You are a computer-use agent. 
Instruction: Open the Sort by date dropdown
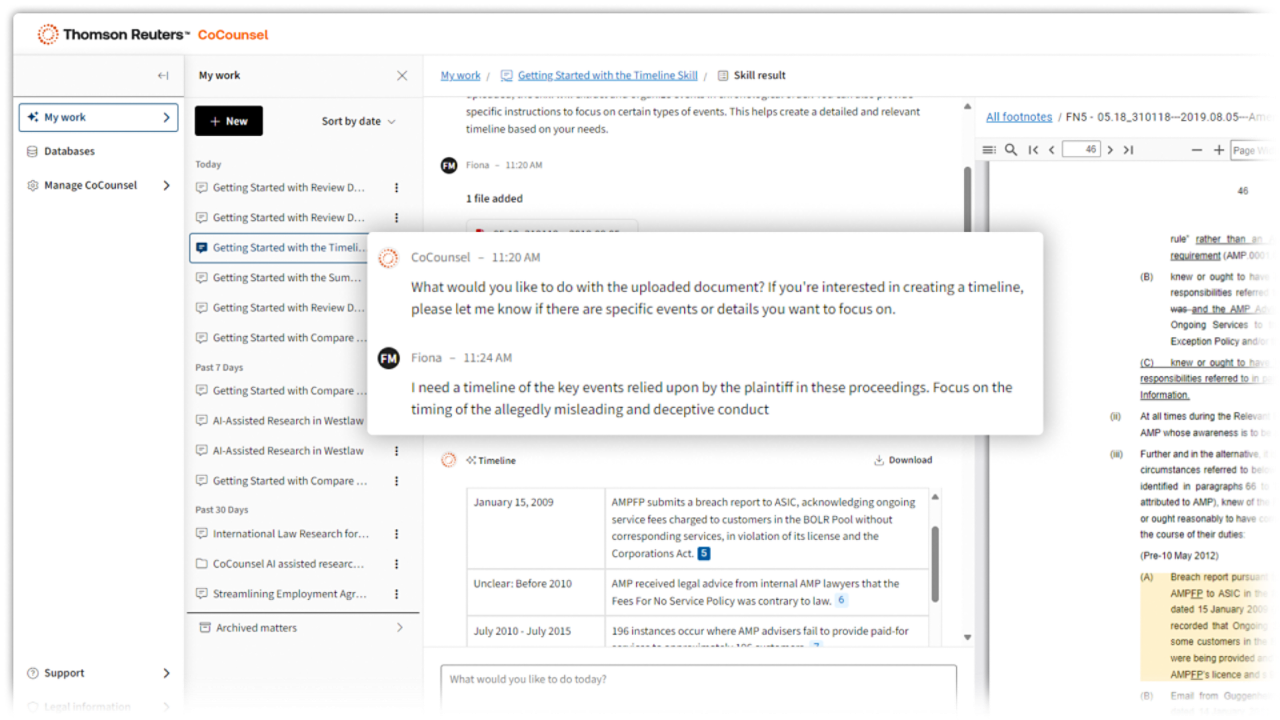(358, 121)
